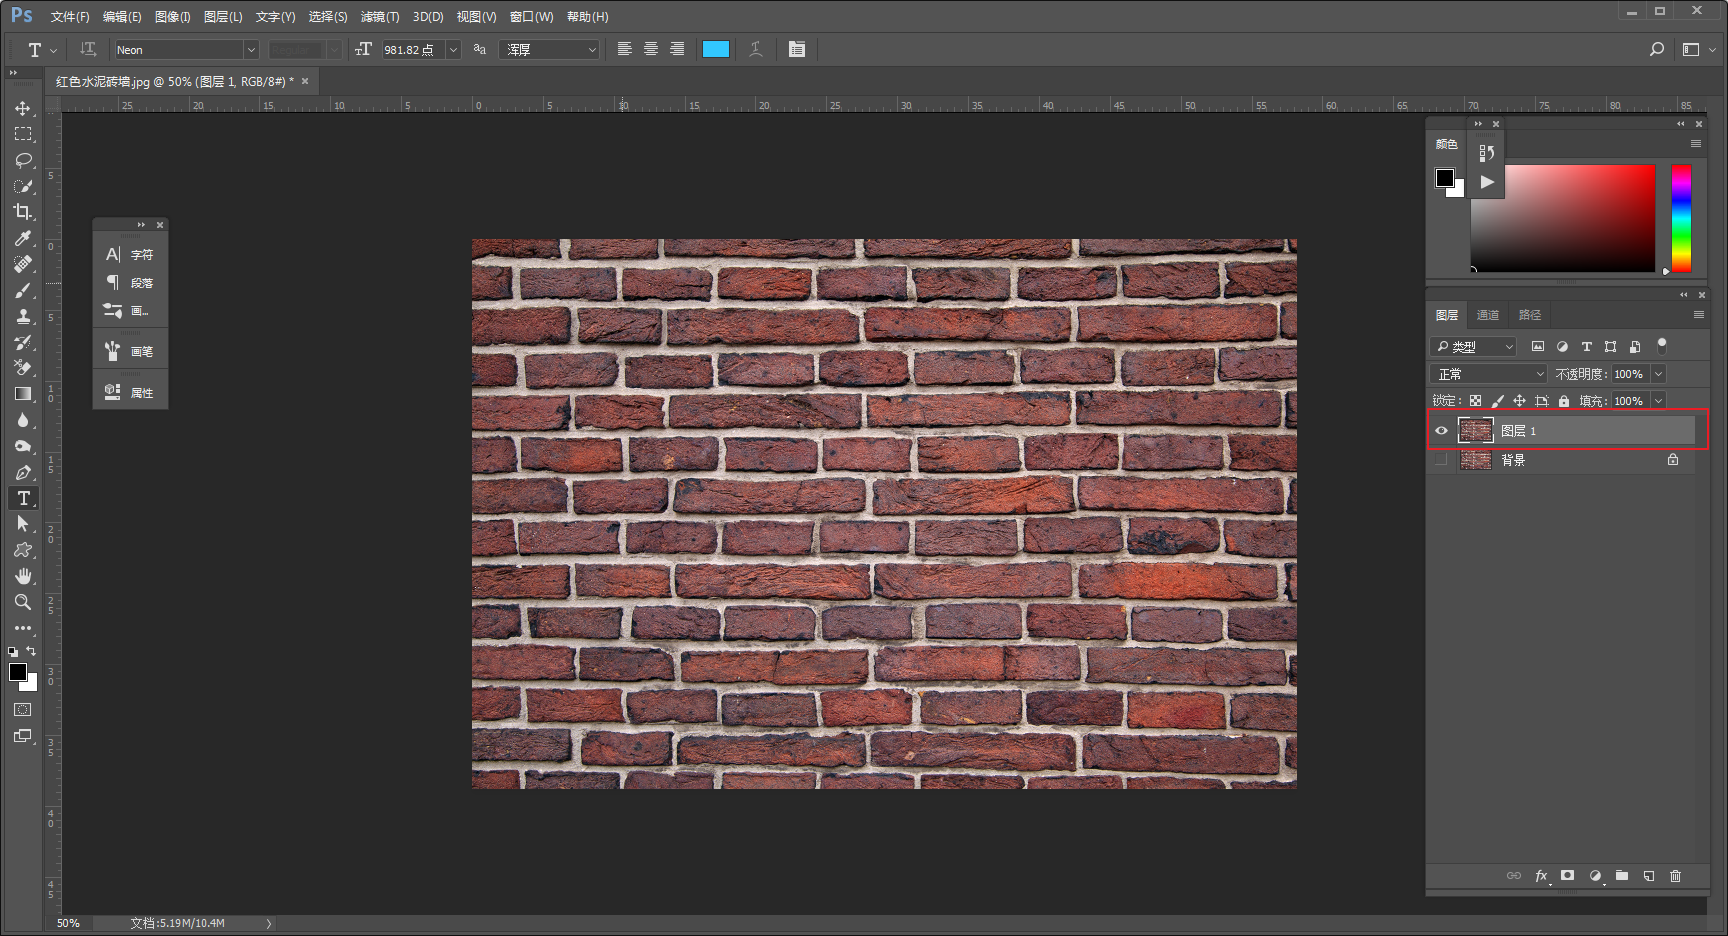Click the blue text color swatch

coord(716,49)
